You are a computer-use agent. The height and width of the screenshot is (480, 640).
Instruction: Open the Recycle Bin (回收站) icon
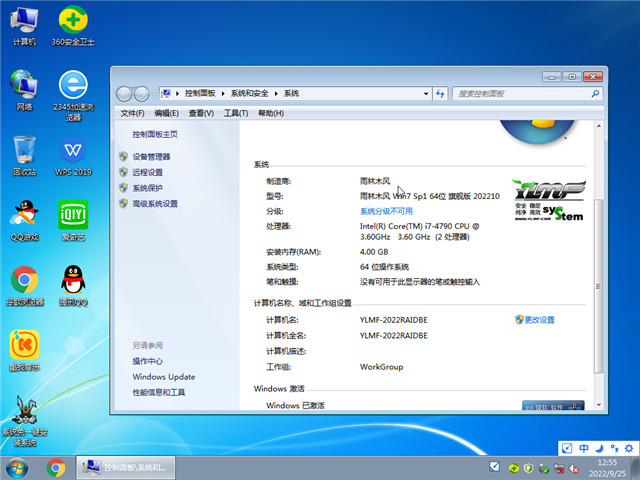click(x=24, y=151)
